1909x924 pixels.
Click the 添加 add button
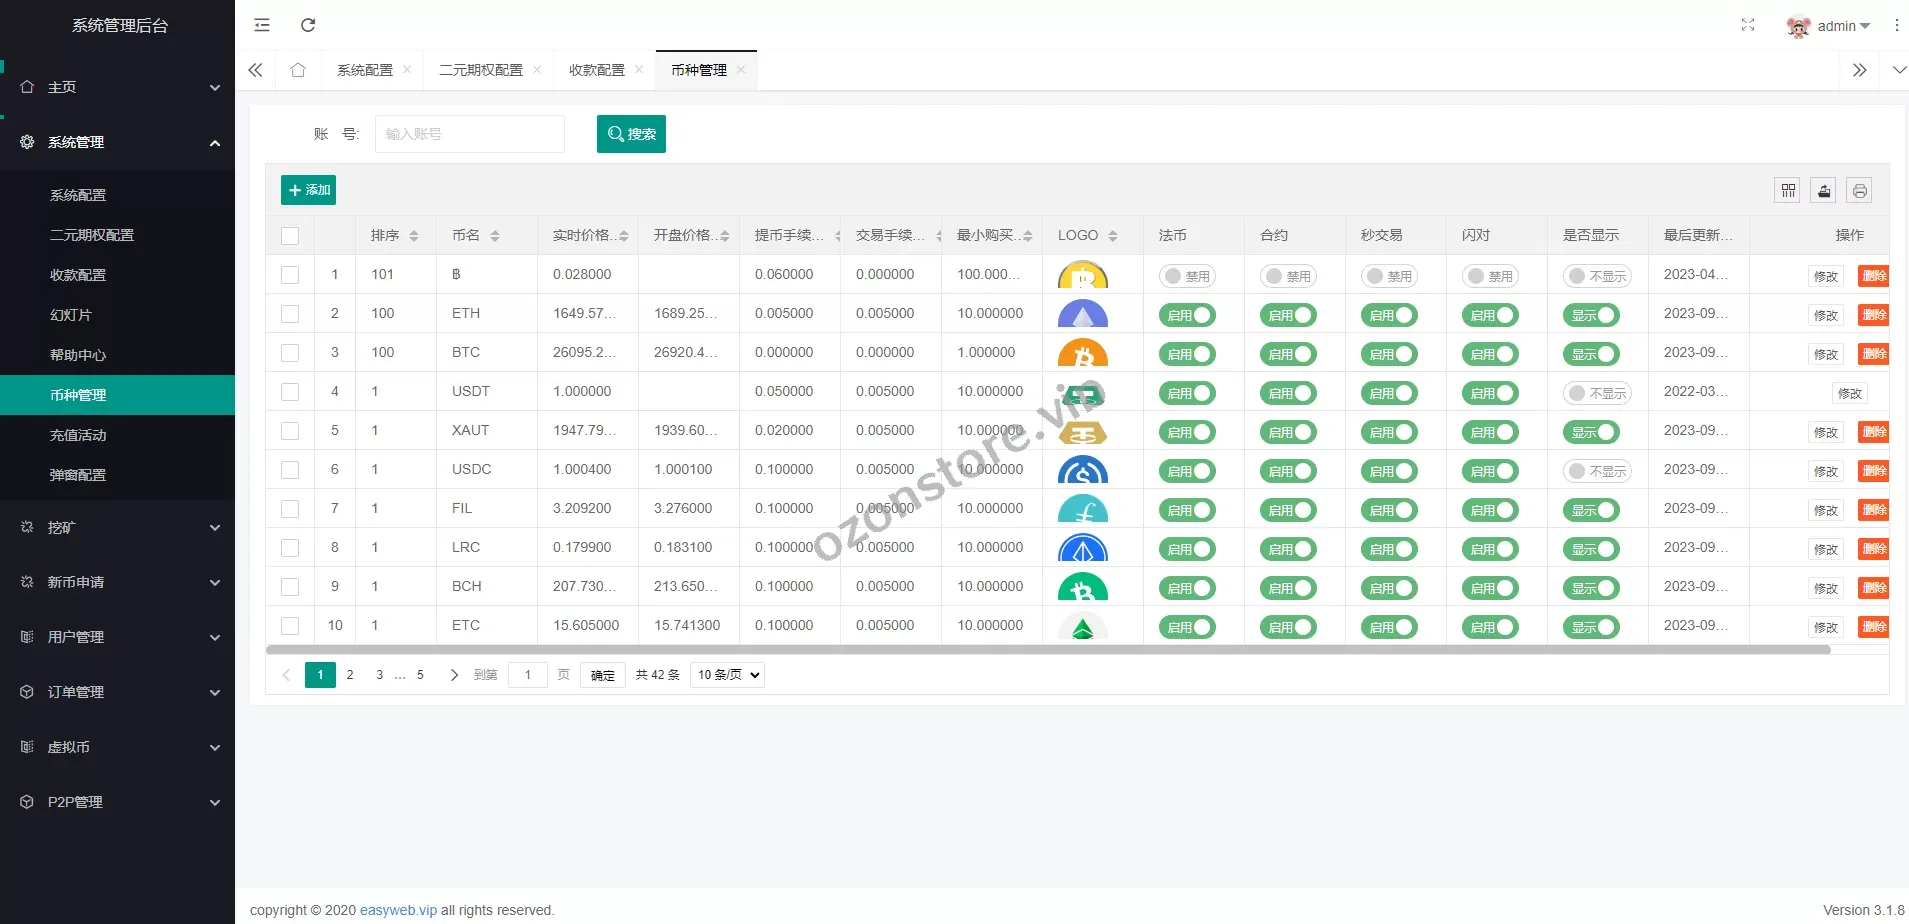[x=308, y=190]
